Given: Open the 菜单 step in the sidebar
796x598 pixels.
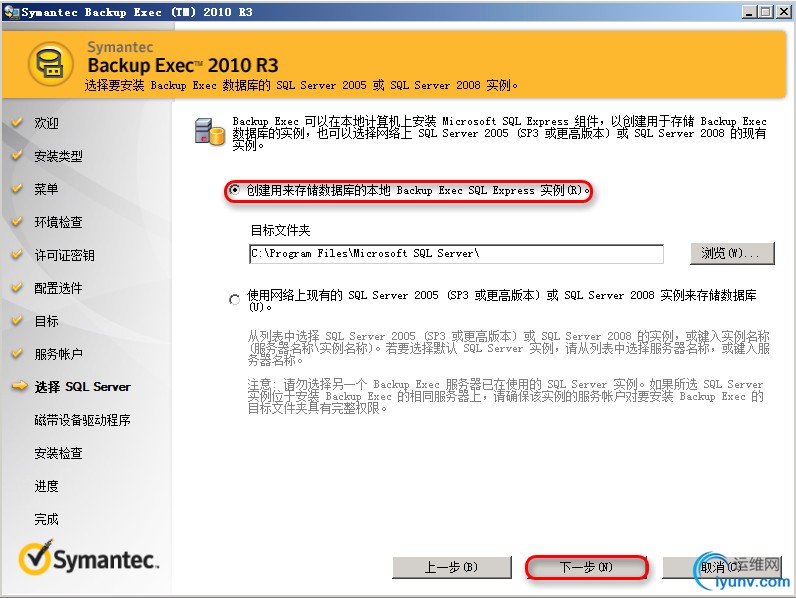Looking at the screenshot, I should [x=46, y=189].
